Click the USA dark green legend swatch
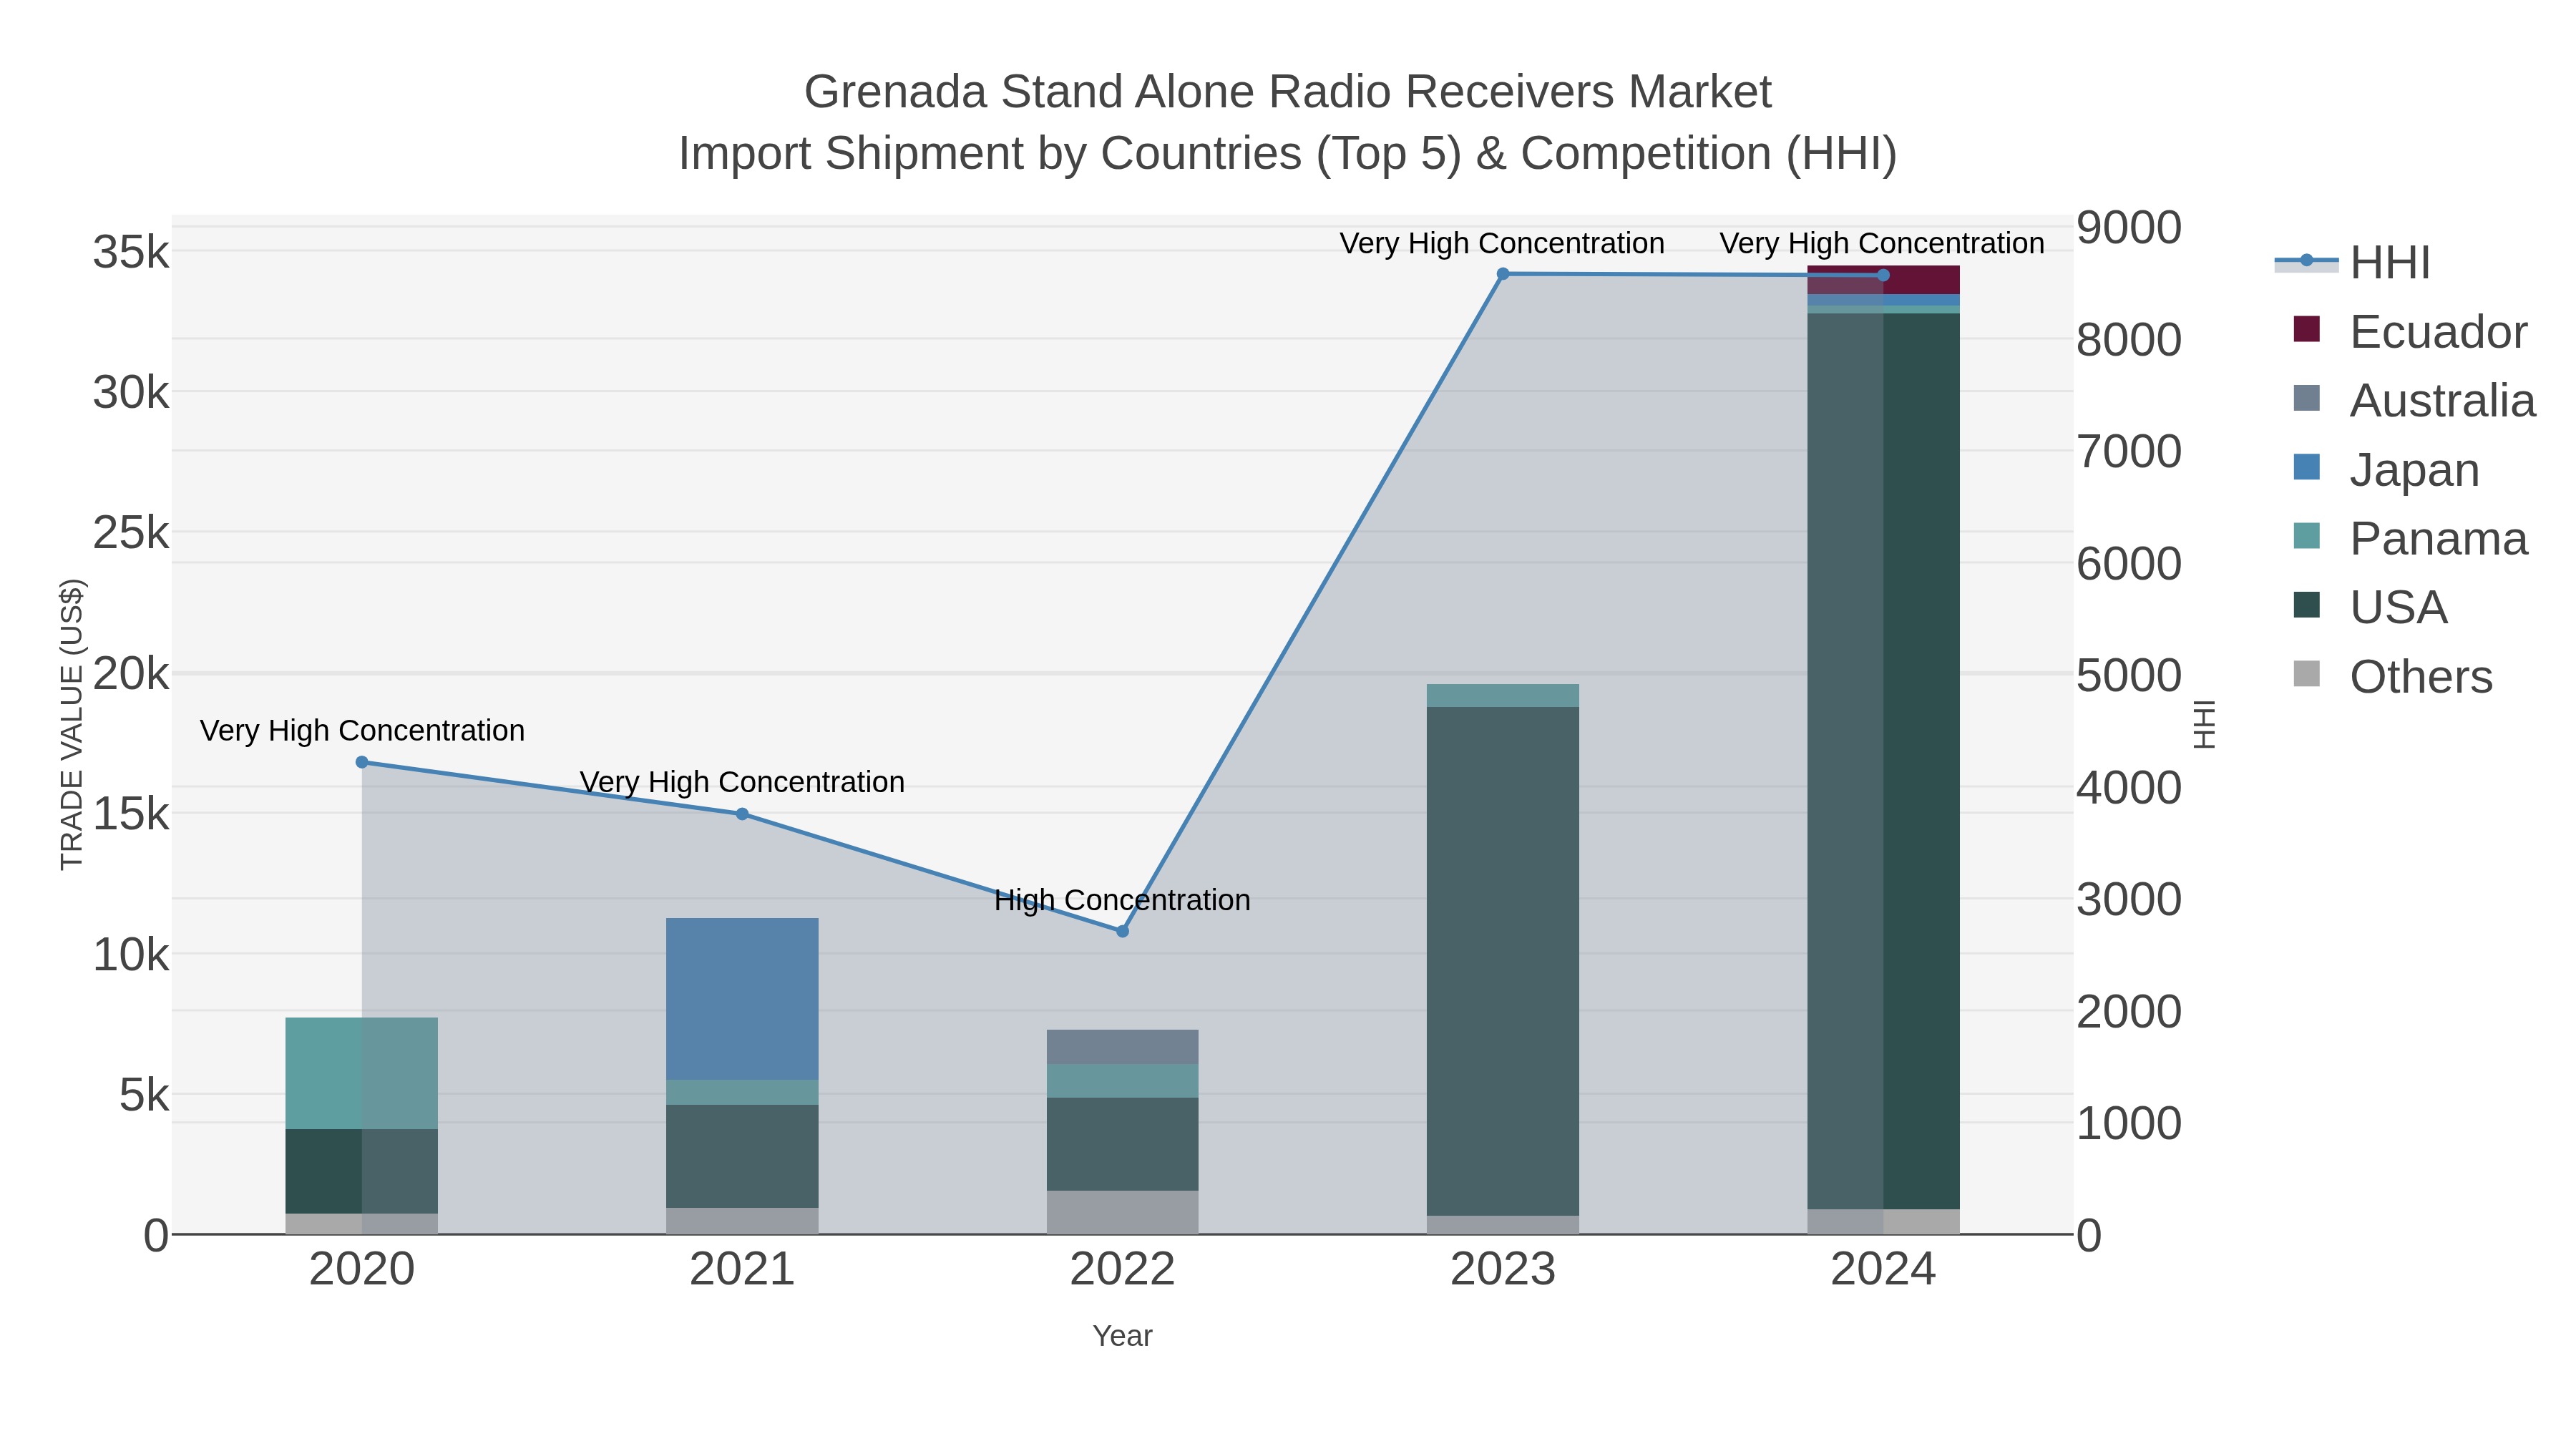Image resolution: width=2576 pixels, height=1449 pixels. click(2306, 605)
